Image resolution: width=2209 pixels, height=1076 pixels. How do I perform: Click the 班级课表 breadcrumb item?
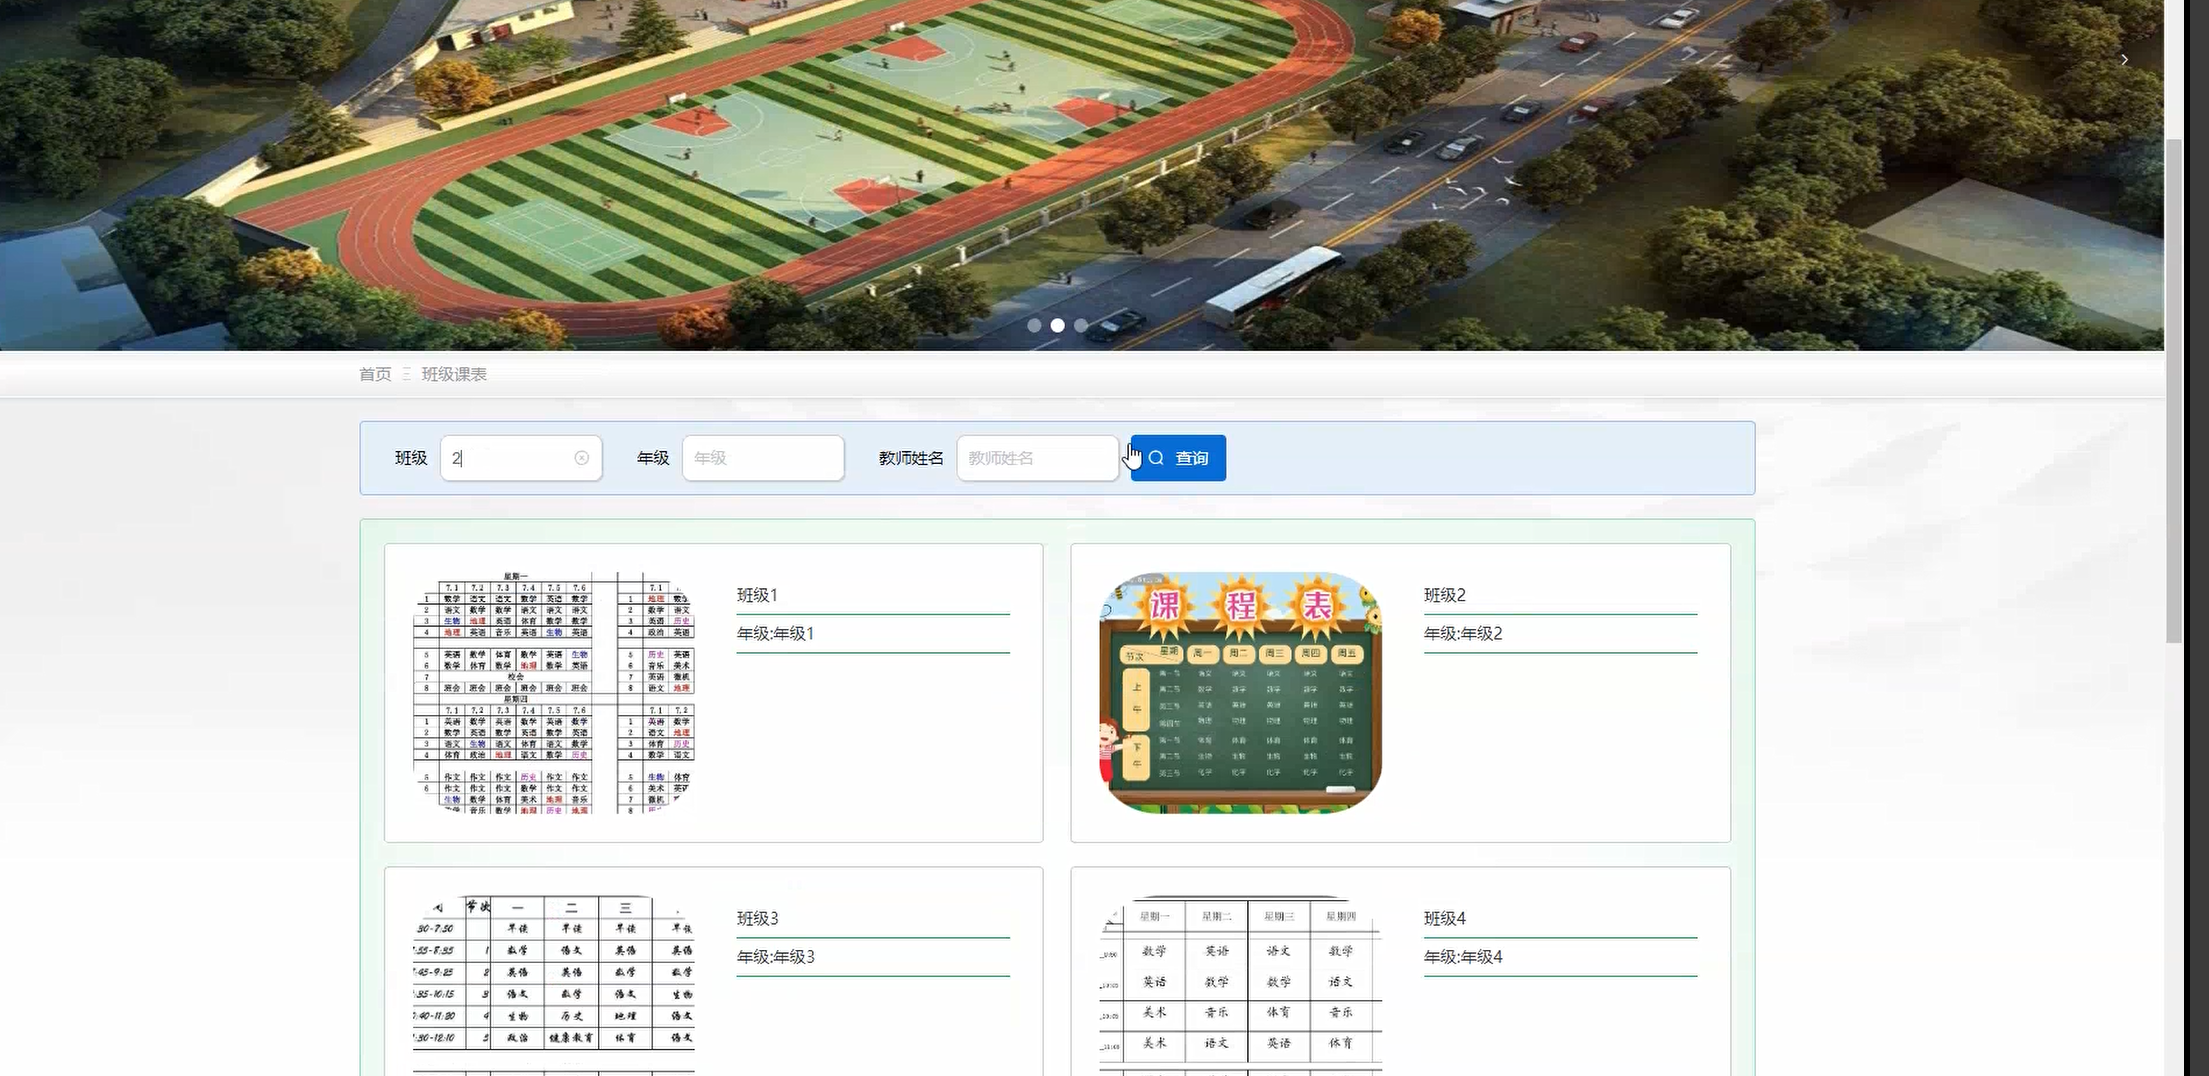coord(454,374)
